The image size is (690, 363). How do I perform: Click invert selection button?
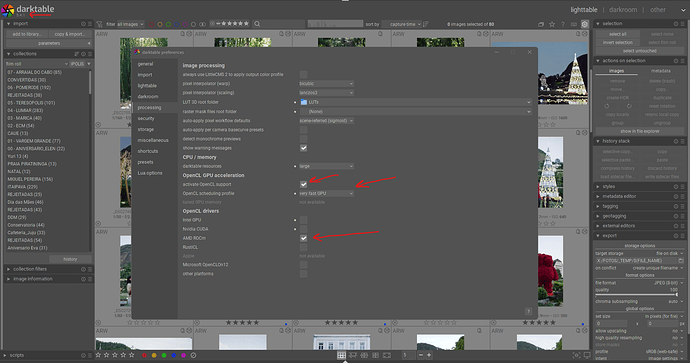pos(617,43)
